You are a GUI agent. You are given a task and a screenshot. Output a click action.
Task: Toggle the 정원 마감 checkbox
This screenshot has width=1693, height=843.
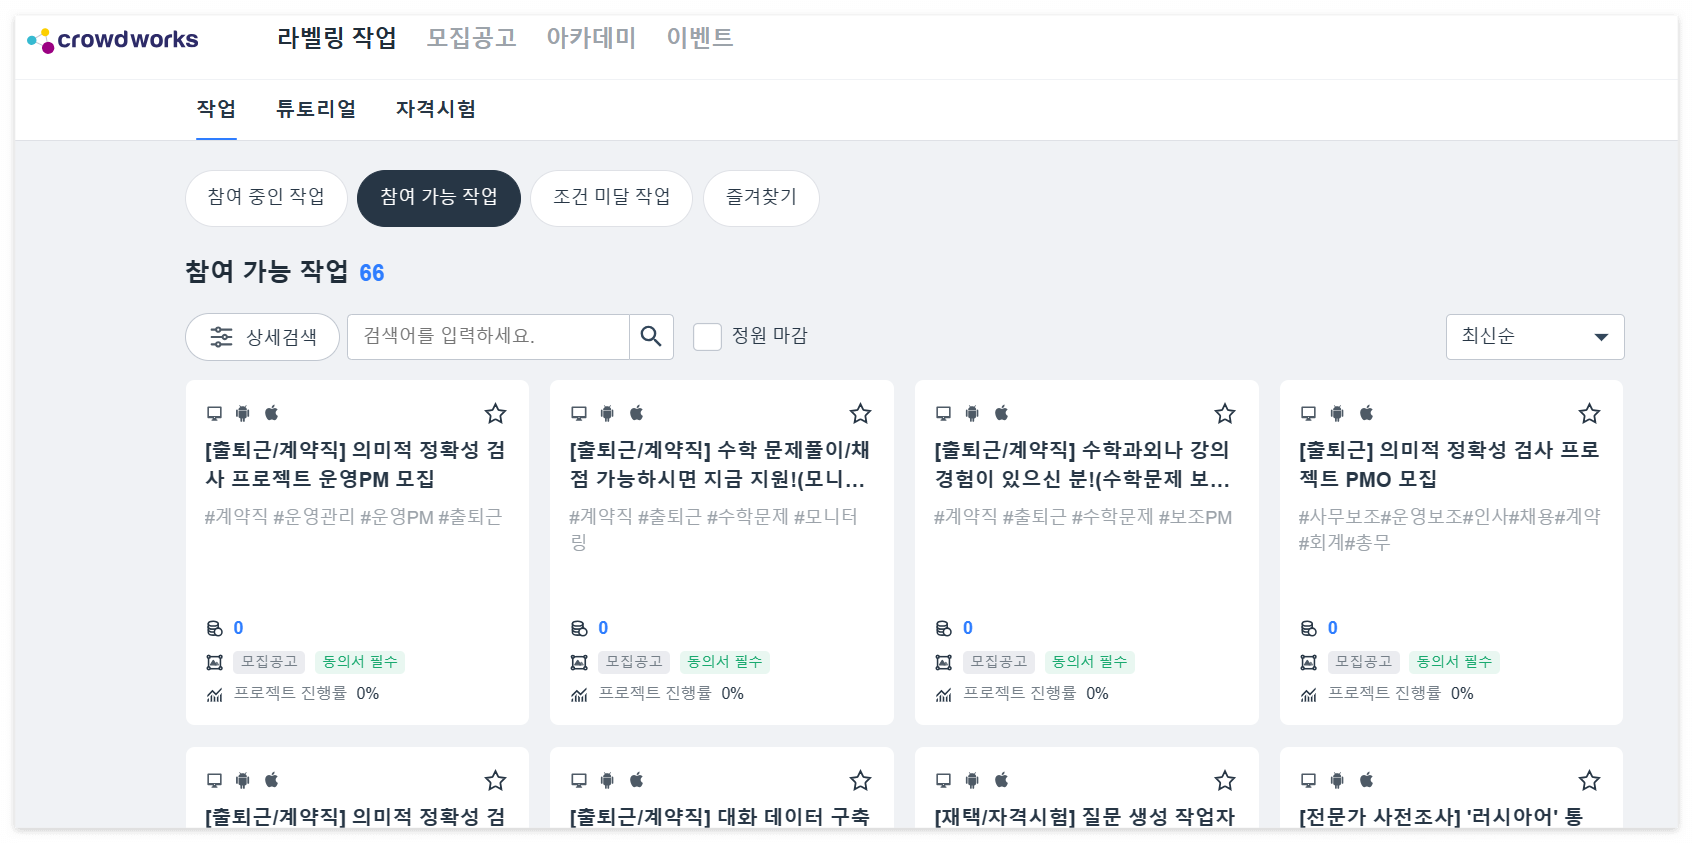[707, 336]
